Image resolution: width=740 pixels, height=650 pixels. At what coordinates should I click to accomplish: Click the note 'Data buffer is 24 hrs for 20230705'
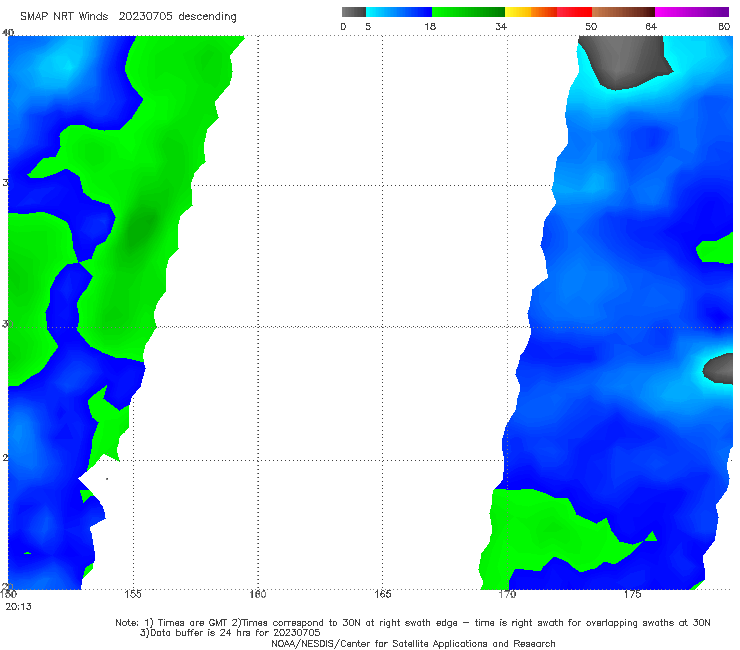(x=230, y=633)
